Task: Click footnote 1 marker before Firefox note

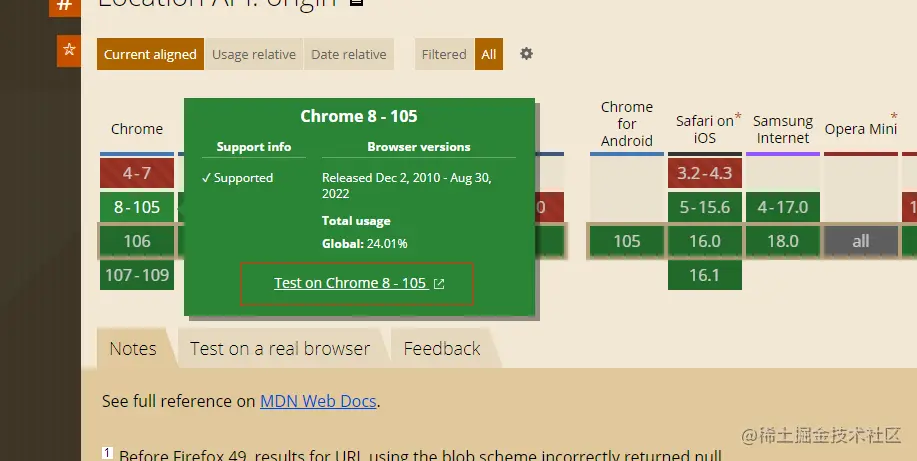Action: click(108, 453)
